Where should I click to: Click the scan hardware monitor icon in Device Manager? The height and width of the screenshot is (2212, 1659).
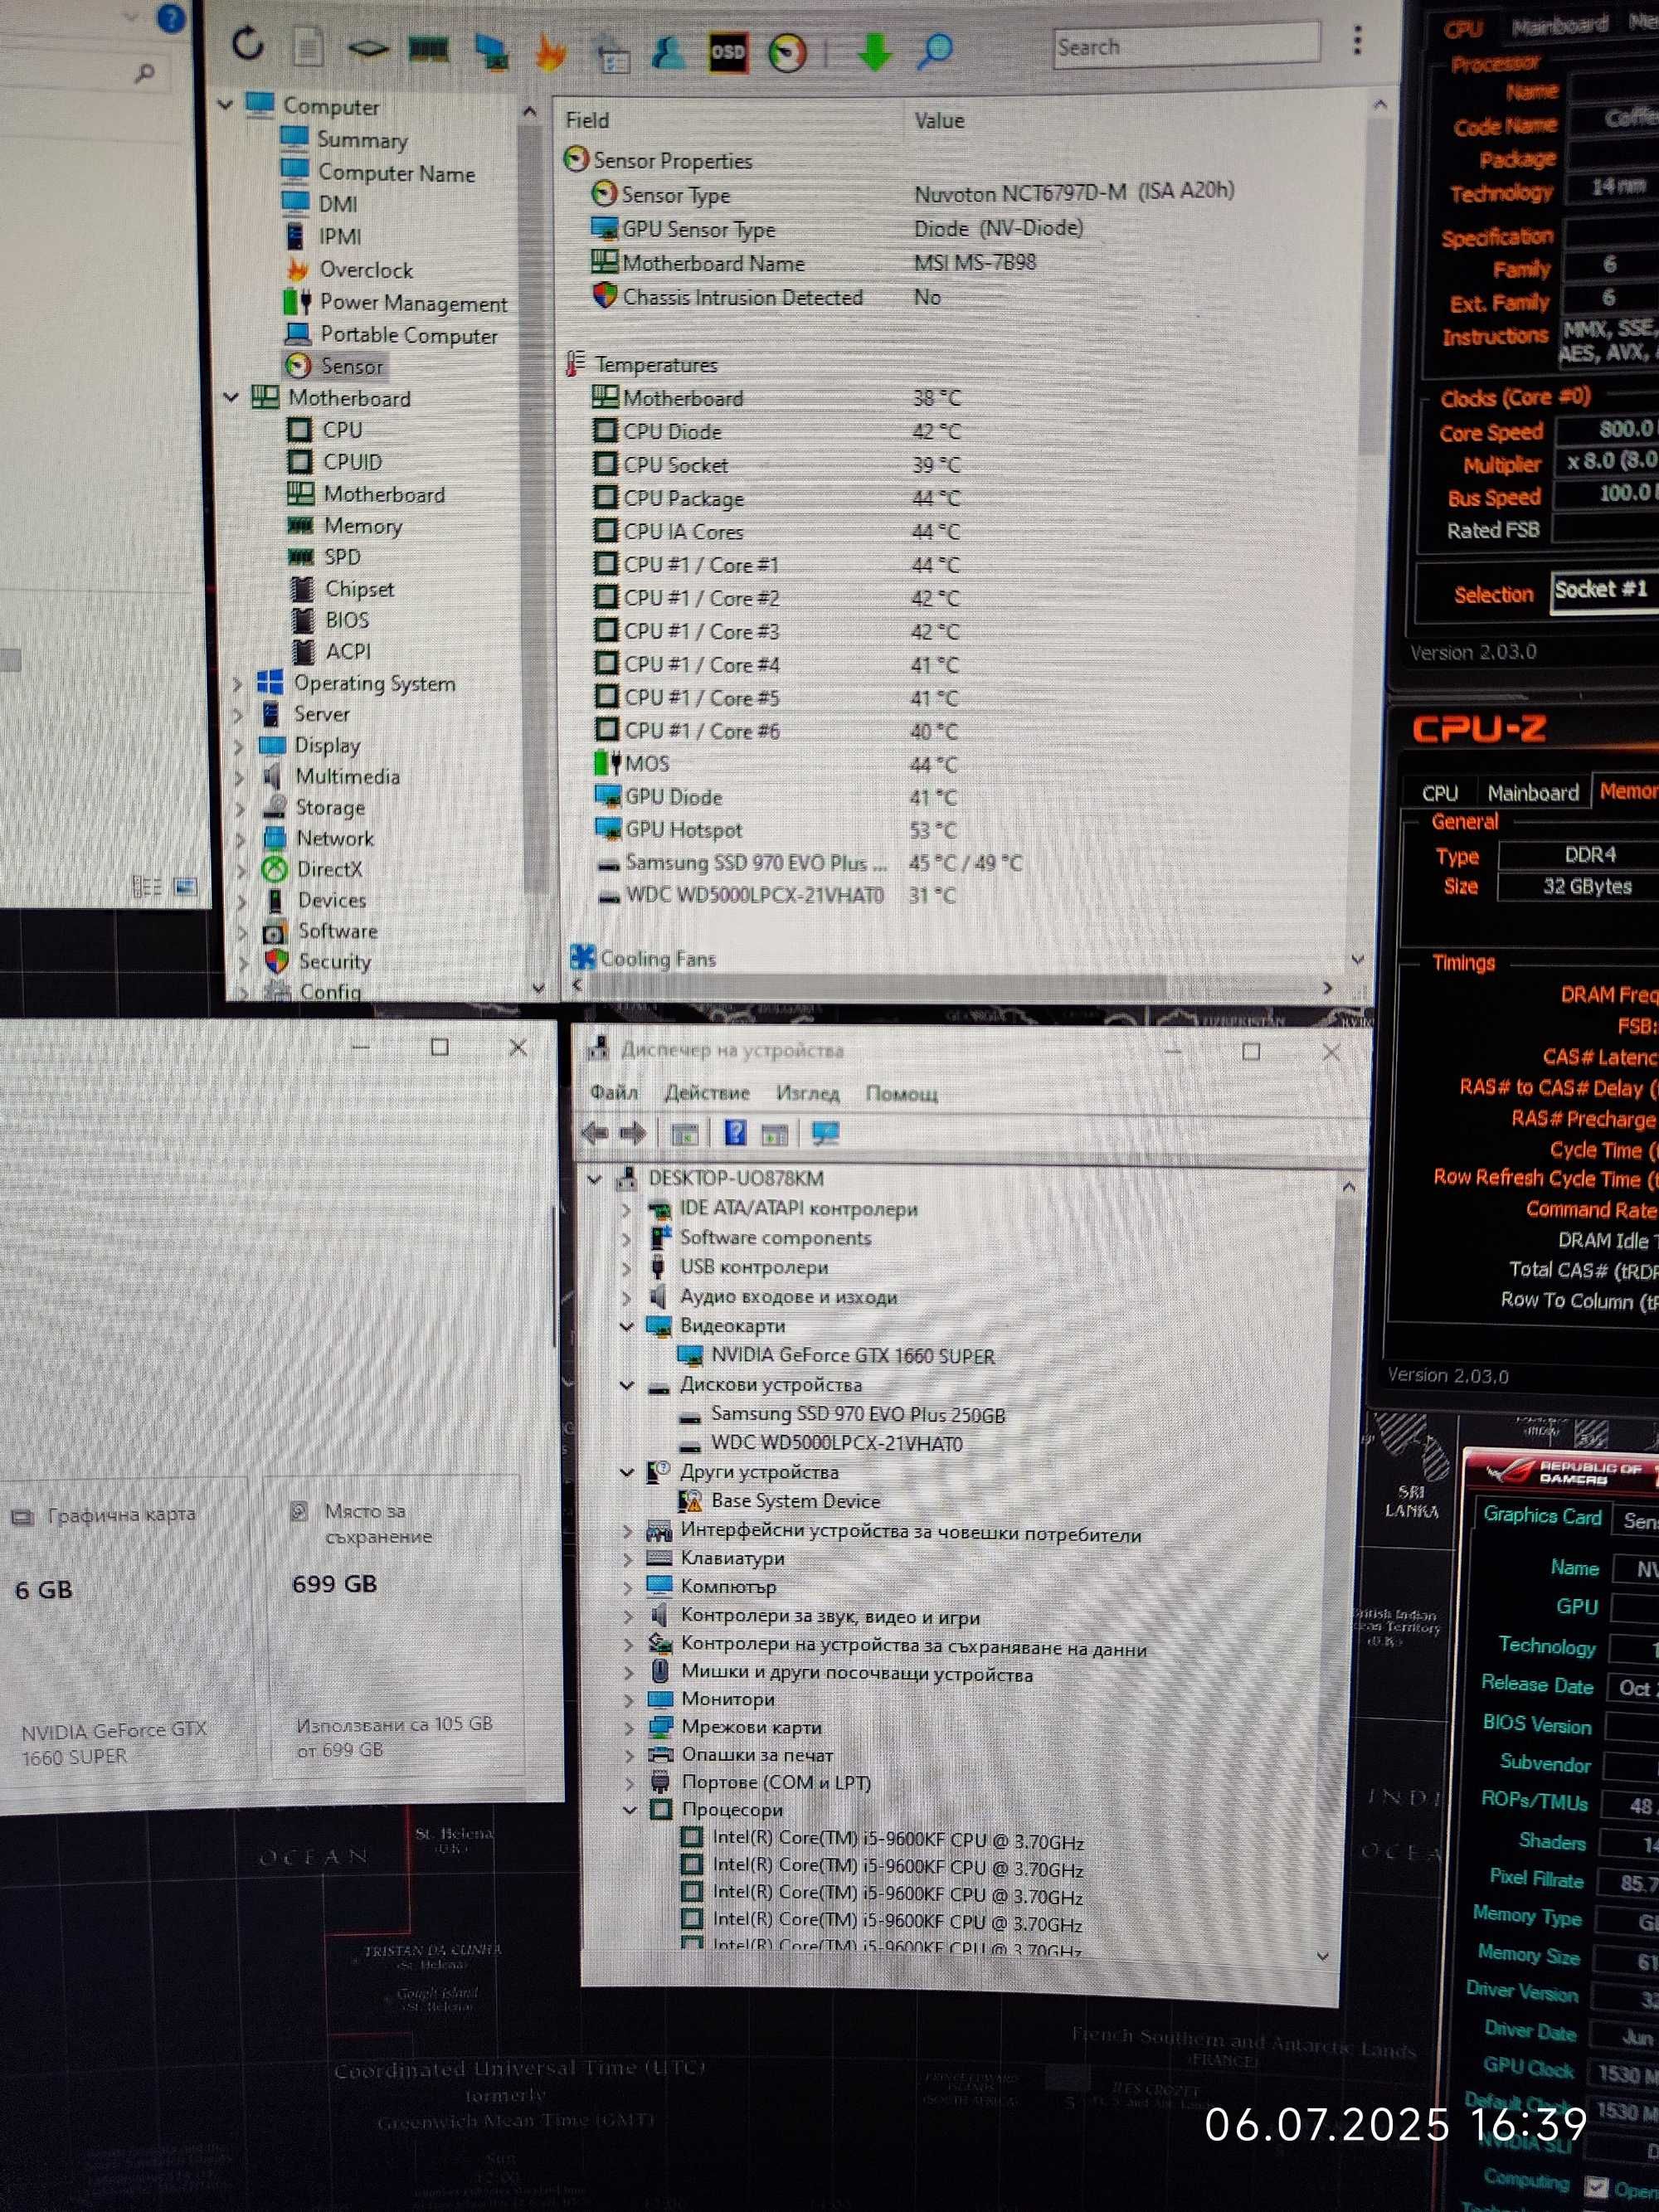click(826, 1133)
